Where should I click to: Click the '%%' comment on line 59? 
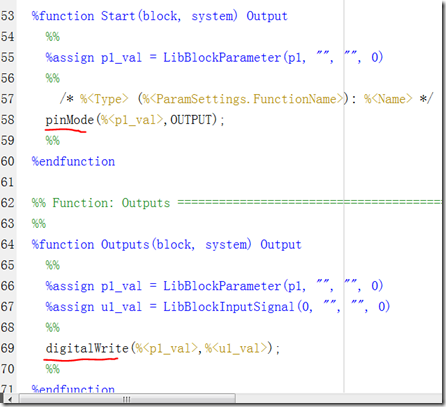[53, 140]
